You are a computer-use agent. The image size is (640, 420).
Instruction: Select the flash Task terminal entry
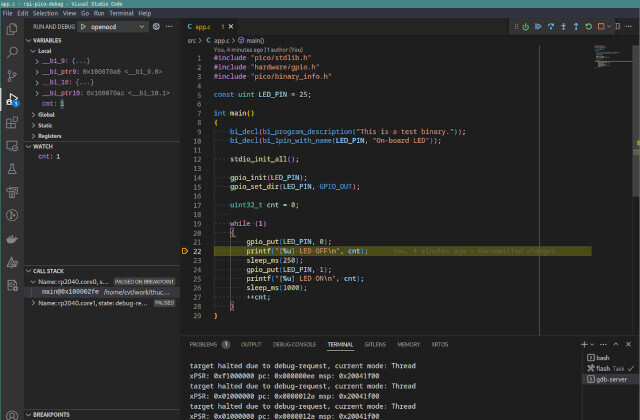[610, 368]
